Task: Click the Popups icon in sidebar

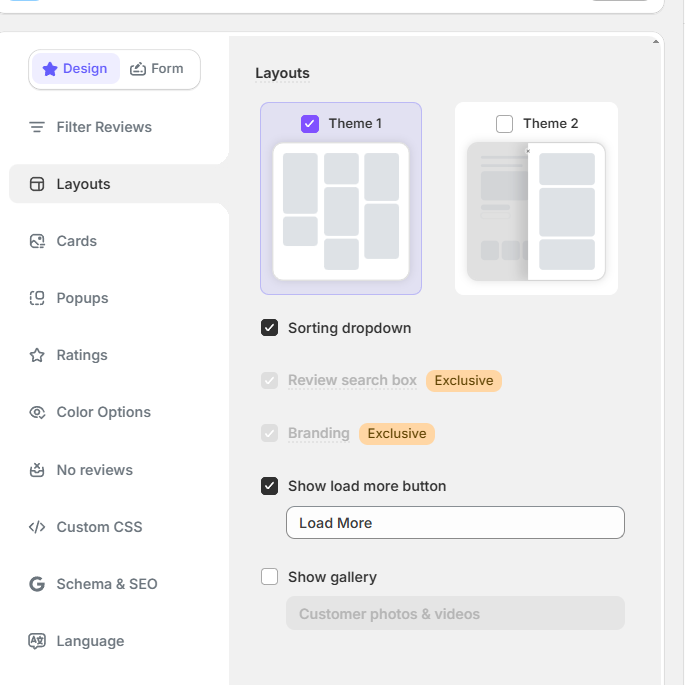Action: 37,298
